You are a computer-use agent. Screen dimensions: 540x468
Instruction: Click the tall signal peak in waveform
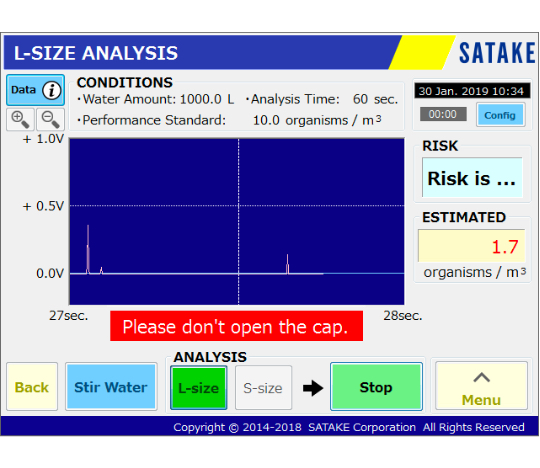pos(88,249)
